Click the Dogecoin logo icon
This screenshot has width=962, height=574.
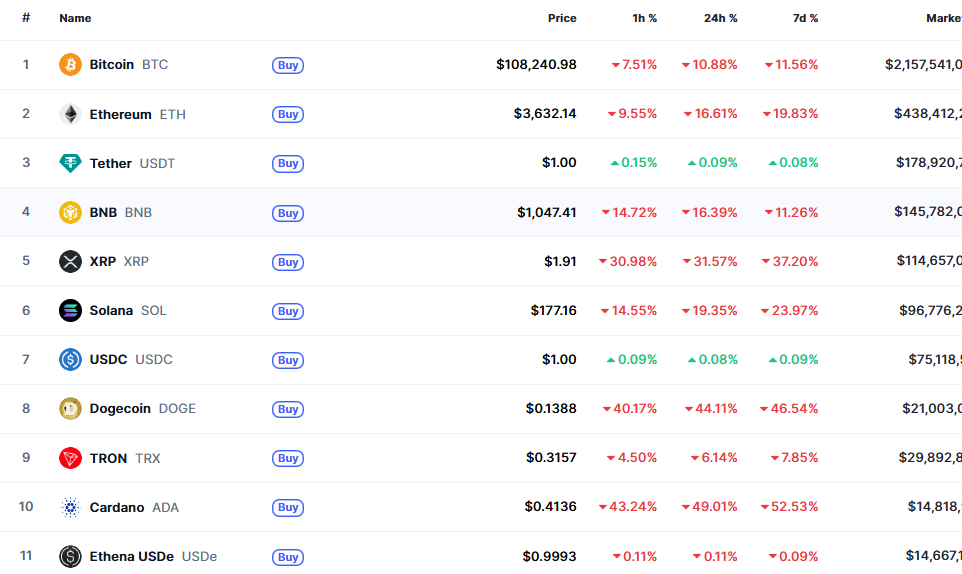tap(70, 408)
